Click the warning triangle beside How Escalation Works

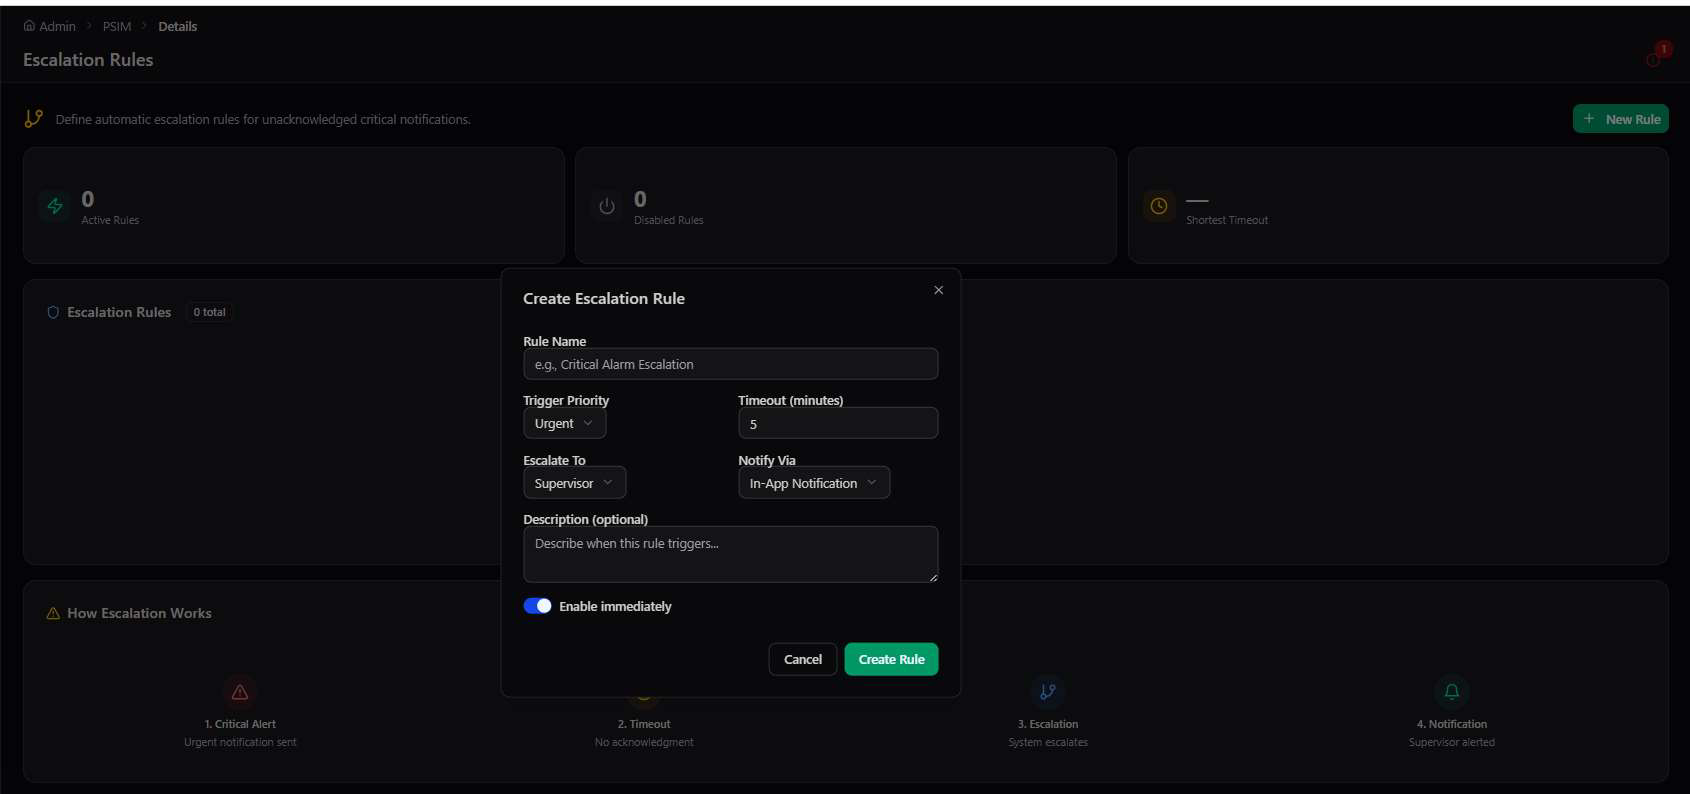point(53,613)
